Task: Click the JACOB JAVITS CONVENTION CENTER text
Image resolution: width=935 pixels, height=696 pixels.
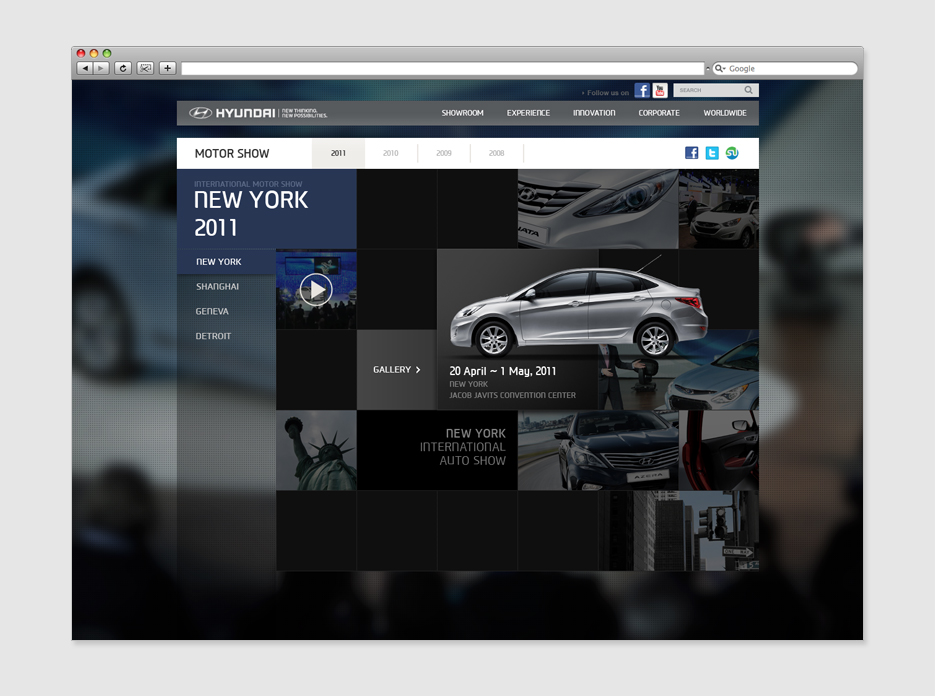Action: pyautogui.click(x=512, y=395)
